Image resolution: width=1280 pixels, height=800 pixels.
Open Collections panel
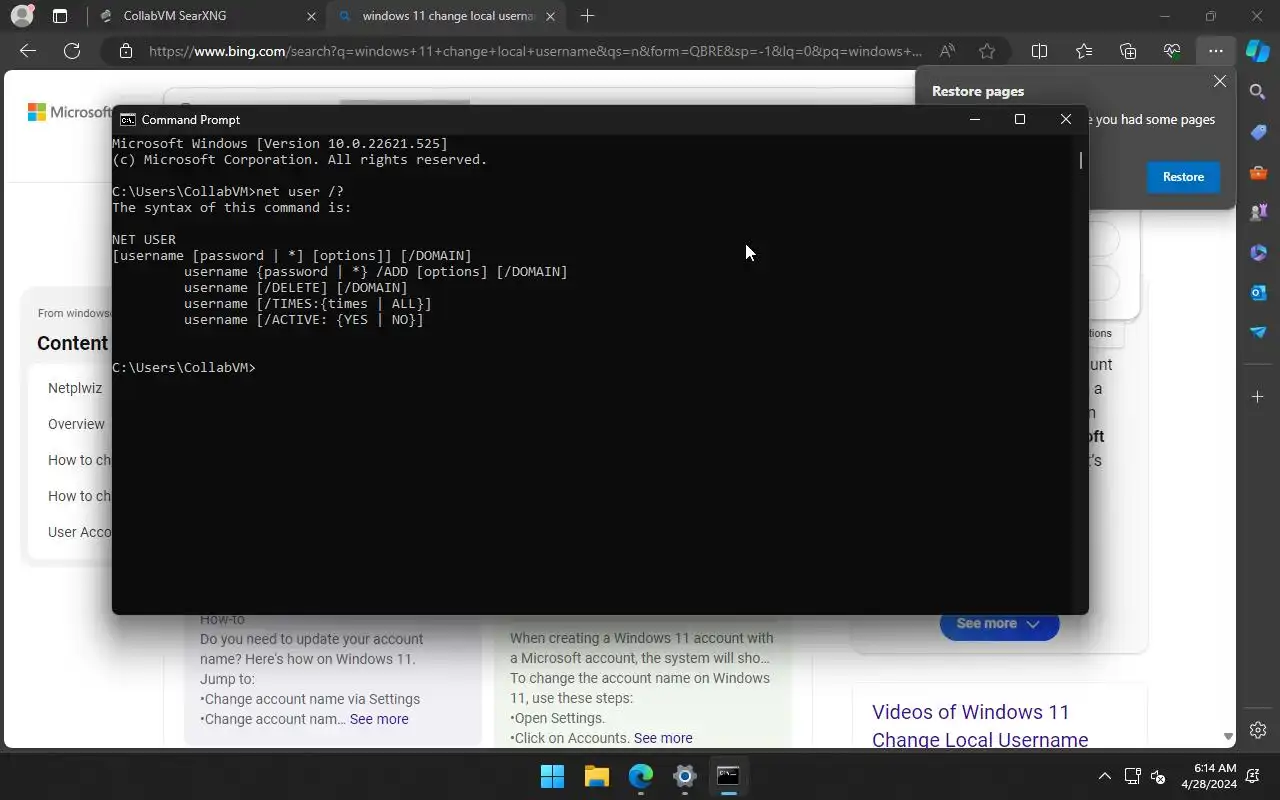pos(1128,51)
